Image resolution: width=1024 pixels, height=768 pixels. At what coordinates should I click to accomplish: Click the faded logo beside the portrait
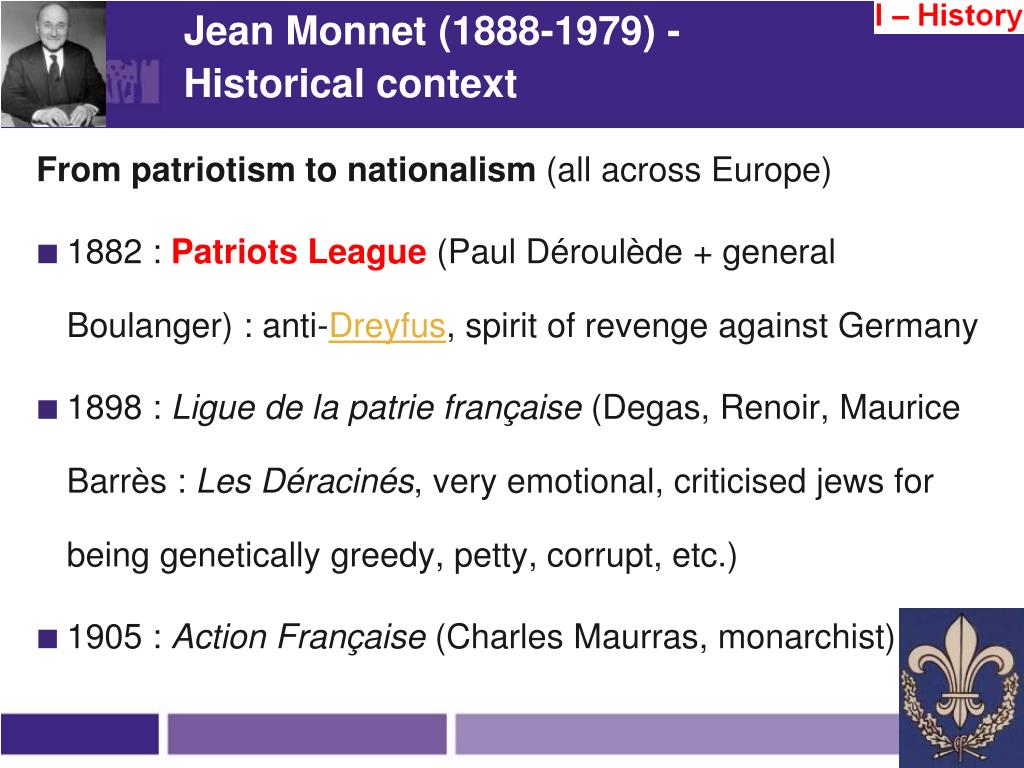133,81
